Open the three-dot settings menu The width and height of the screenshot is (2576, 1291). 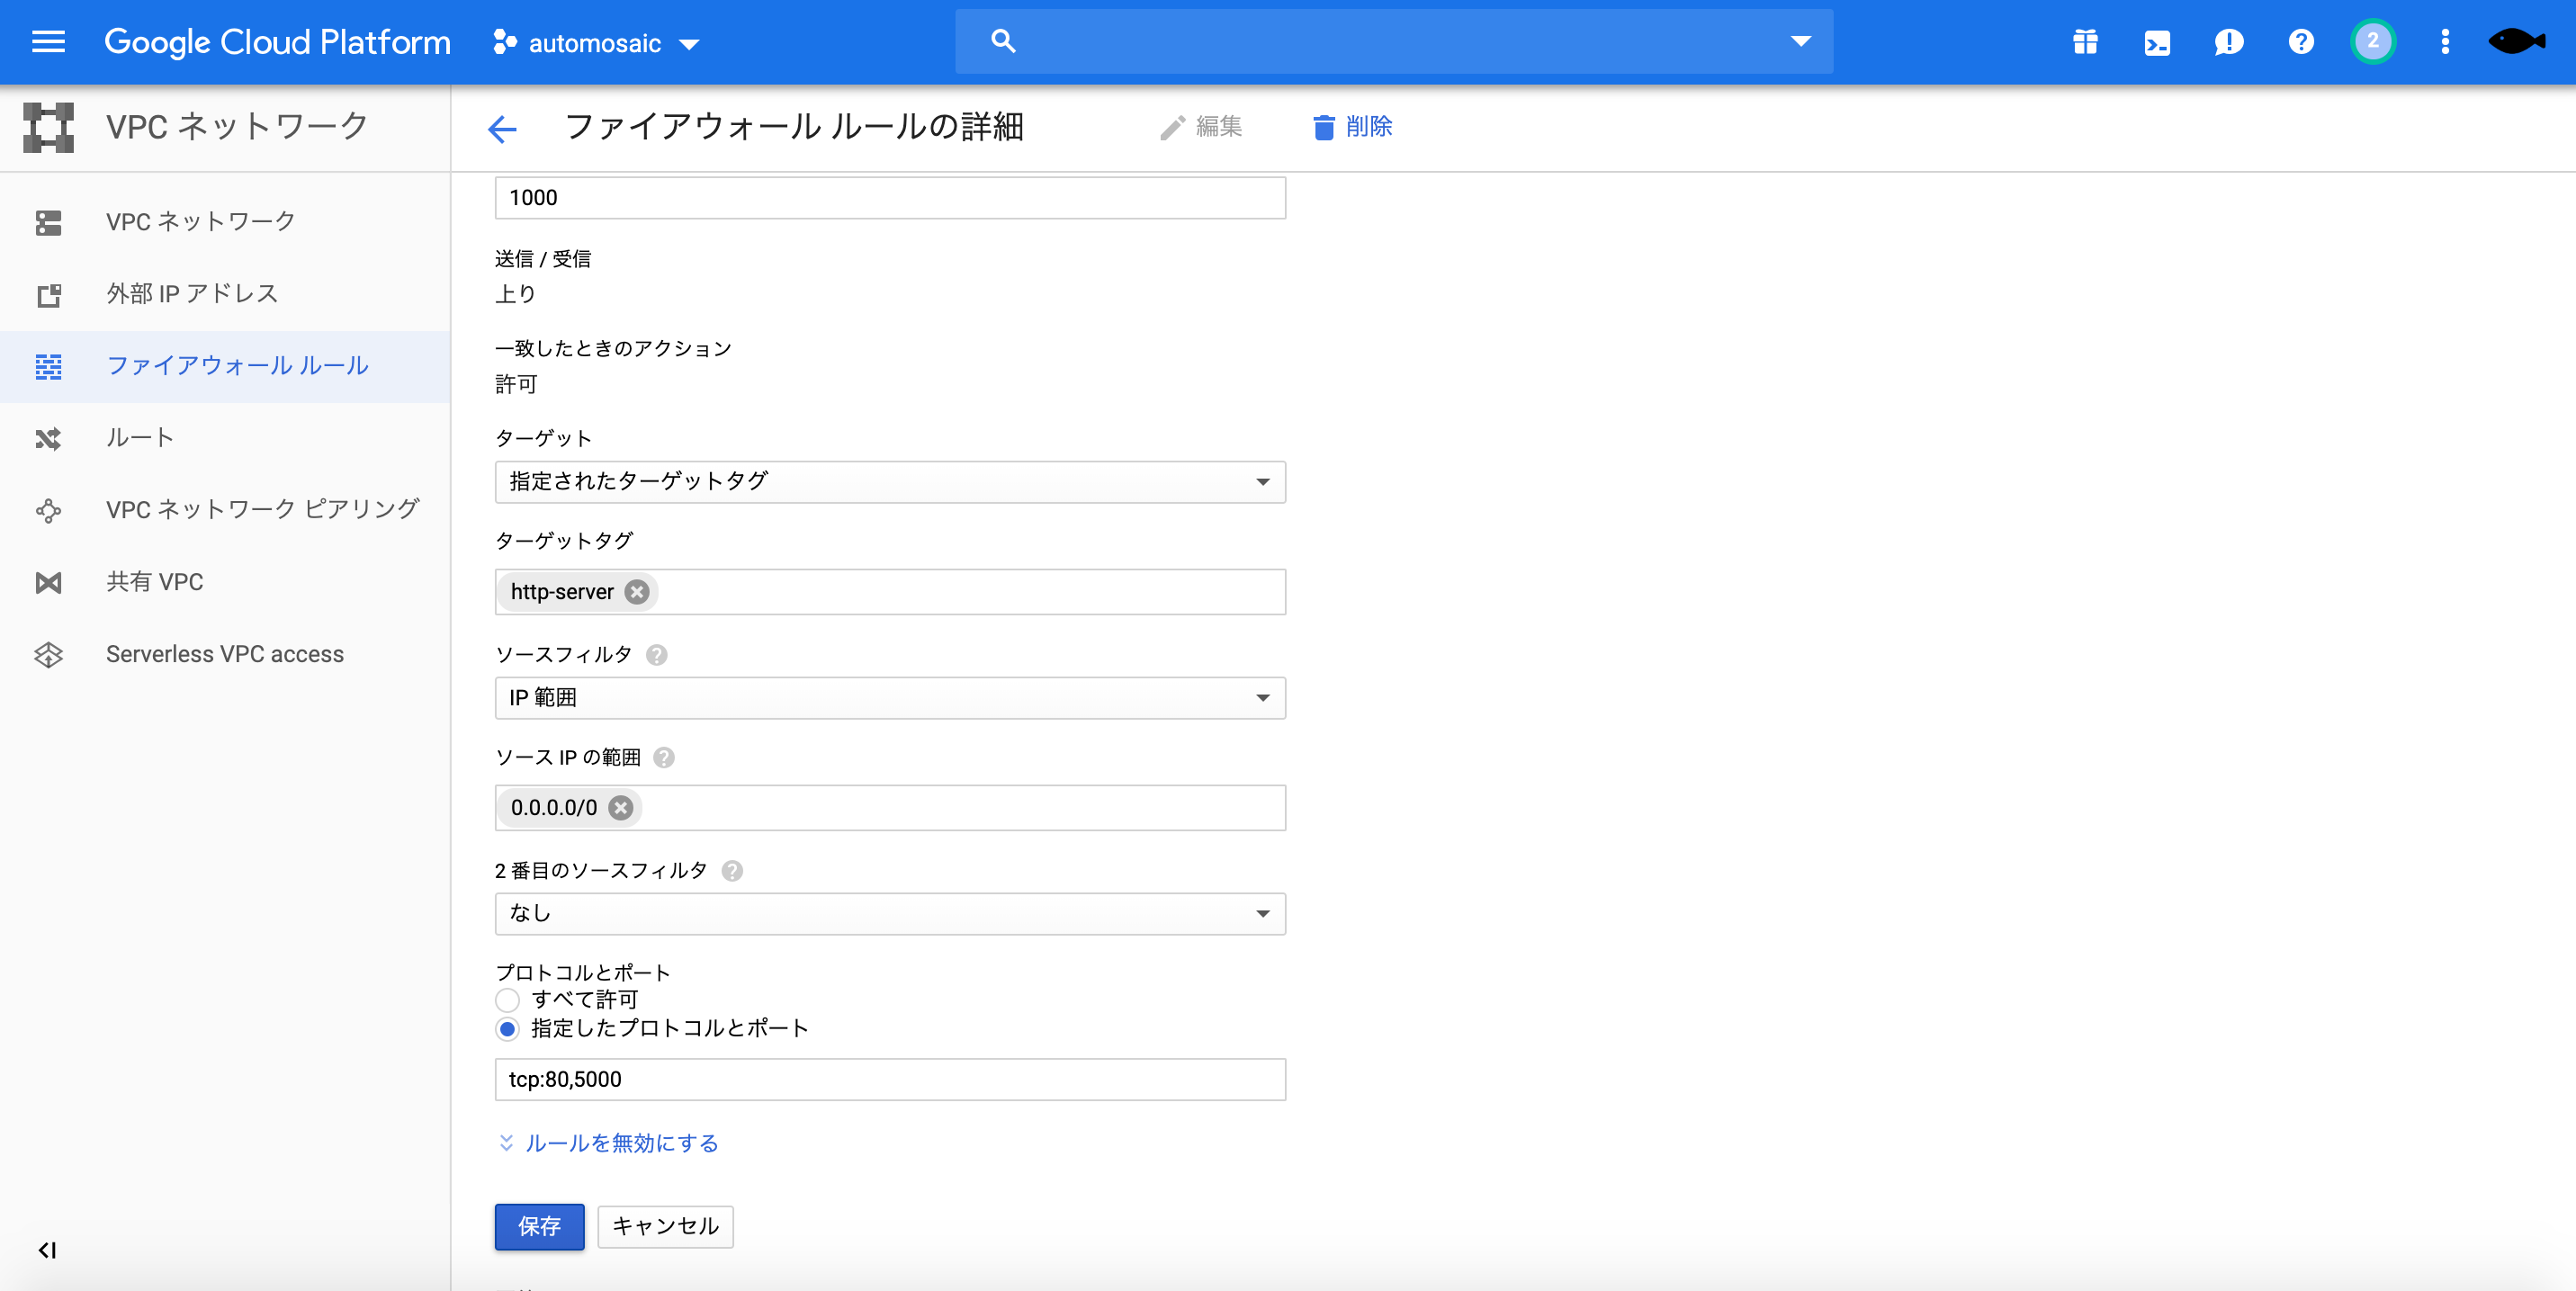click(2445, 42)
